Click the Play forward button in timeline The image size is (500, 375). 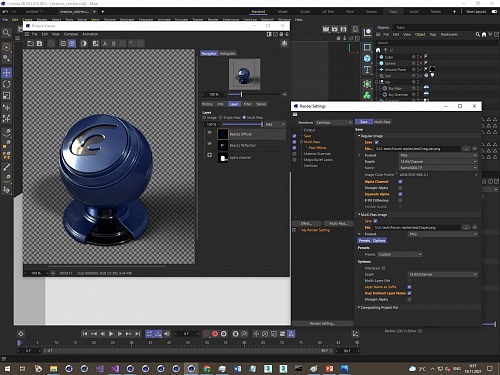(x=111, y=334)
